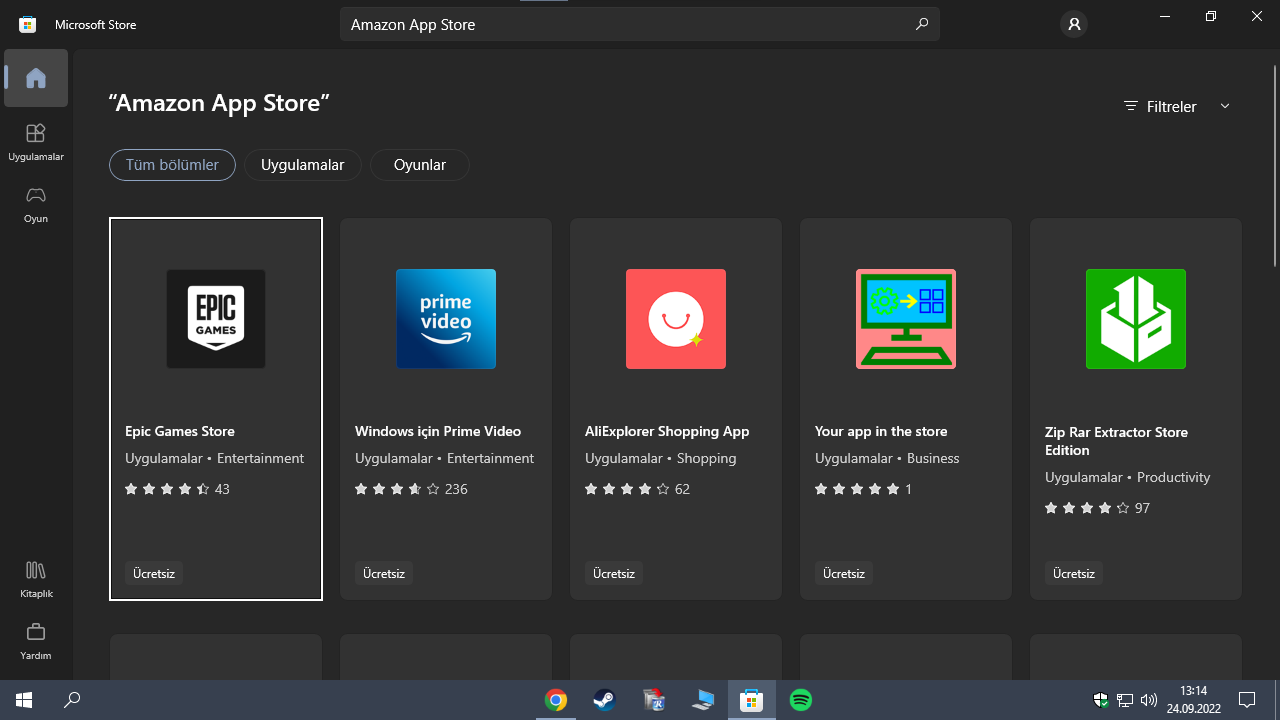This screenshot has height=720, width=1280.
Task: Open the notification center icon
Action: [1247, 700]
